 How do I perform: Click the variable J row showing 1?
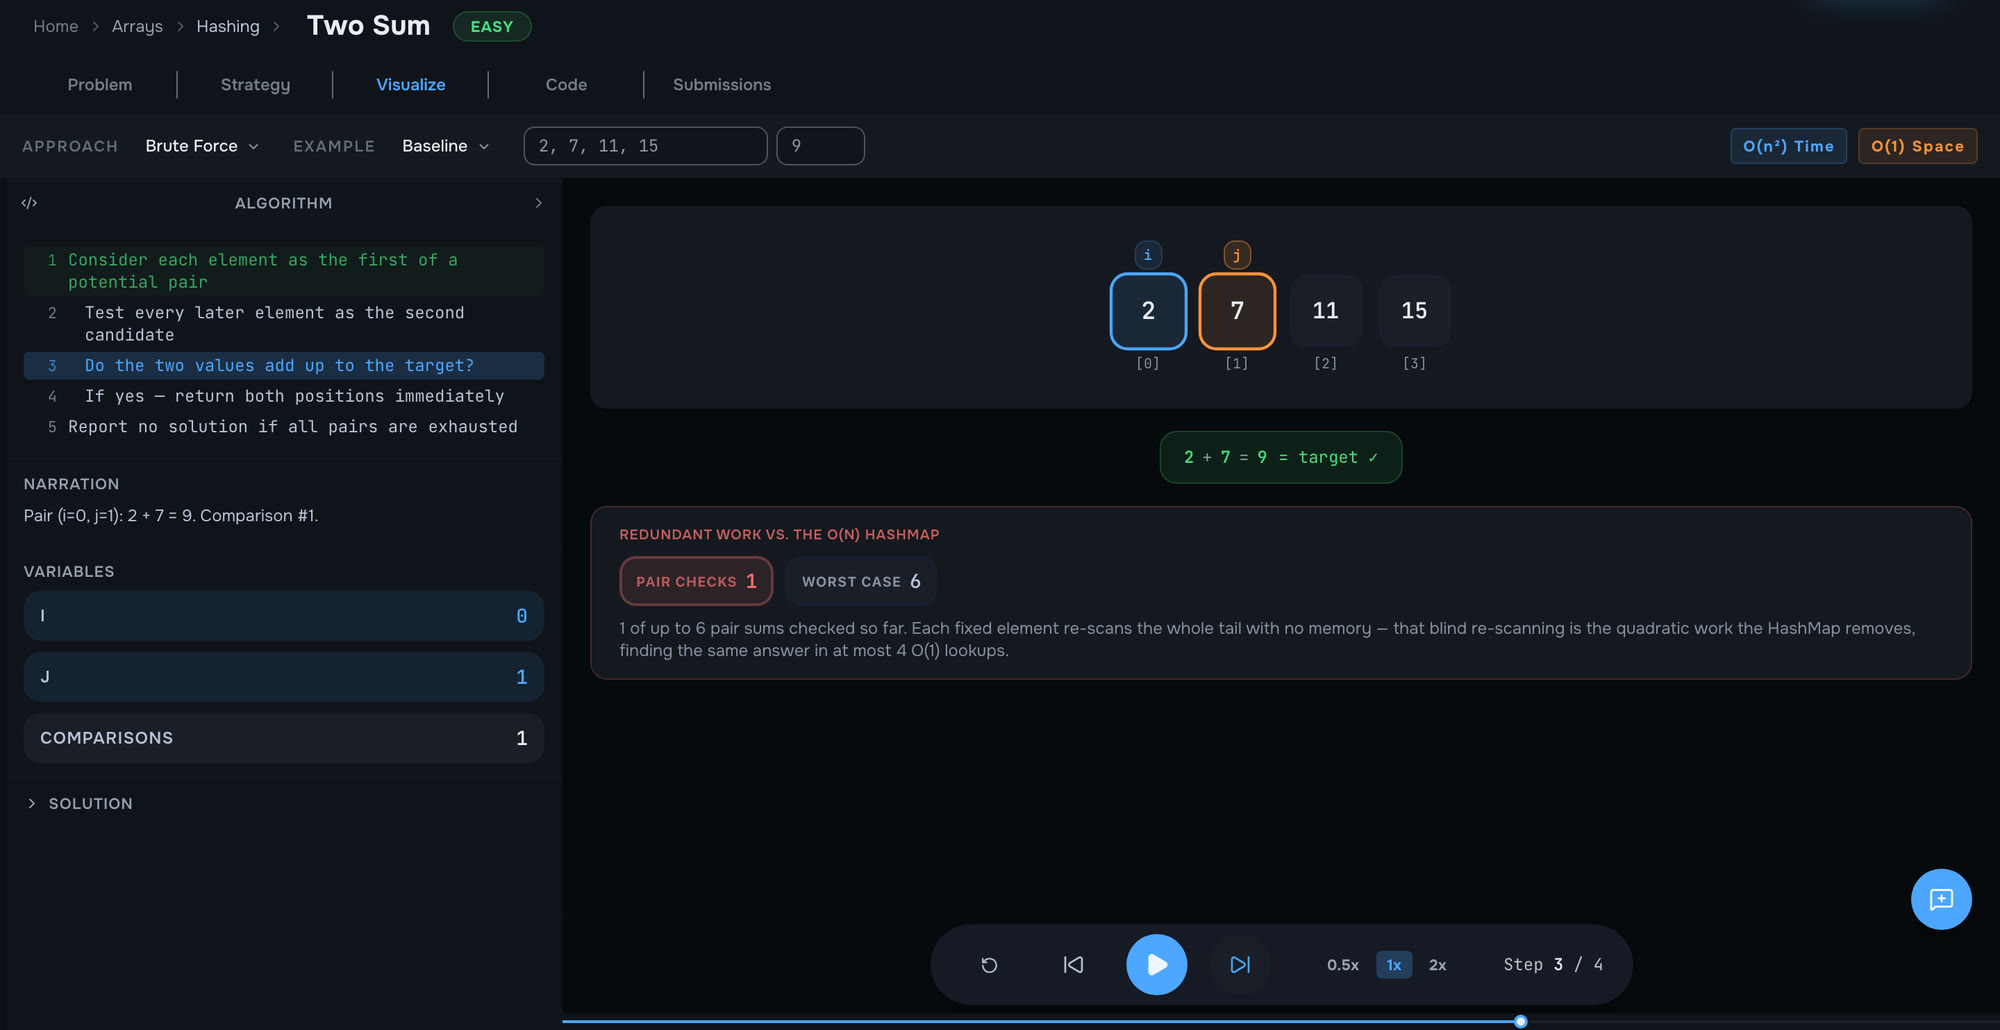[284, 677]
